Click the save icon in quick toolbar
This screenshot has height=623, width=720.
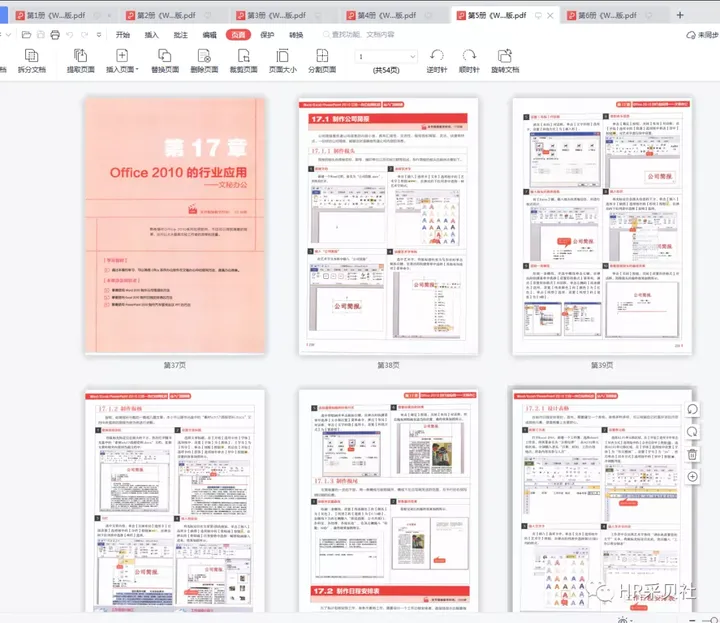pyautogui.click(x=41, y=35)
